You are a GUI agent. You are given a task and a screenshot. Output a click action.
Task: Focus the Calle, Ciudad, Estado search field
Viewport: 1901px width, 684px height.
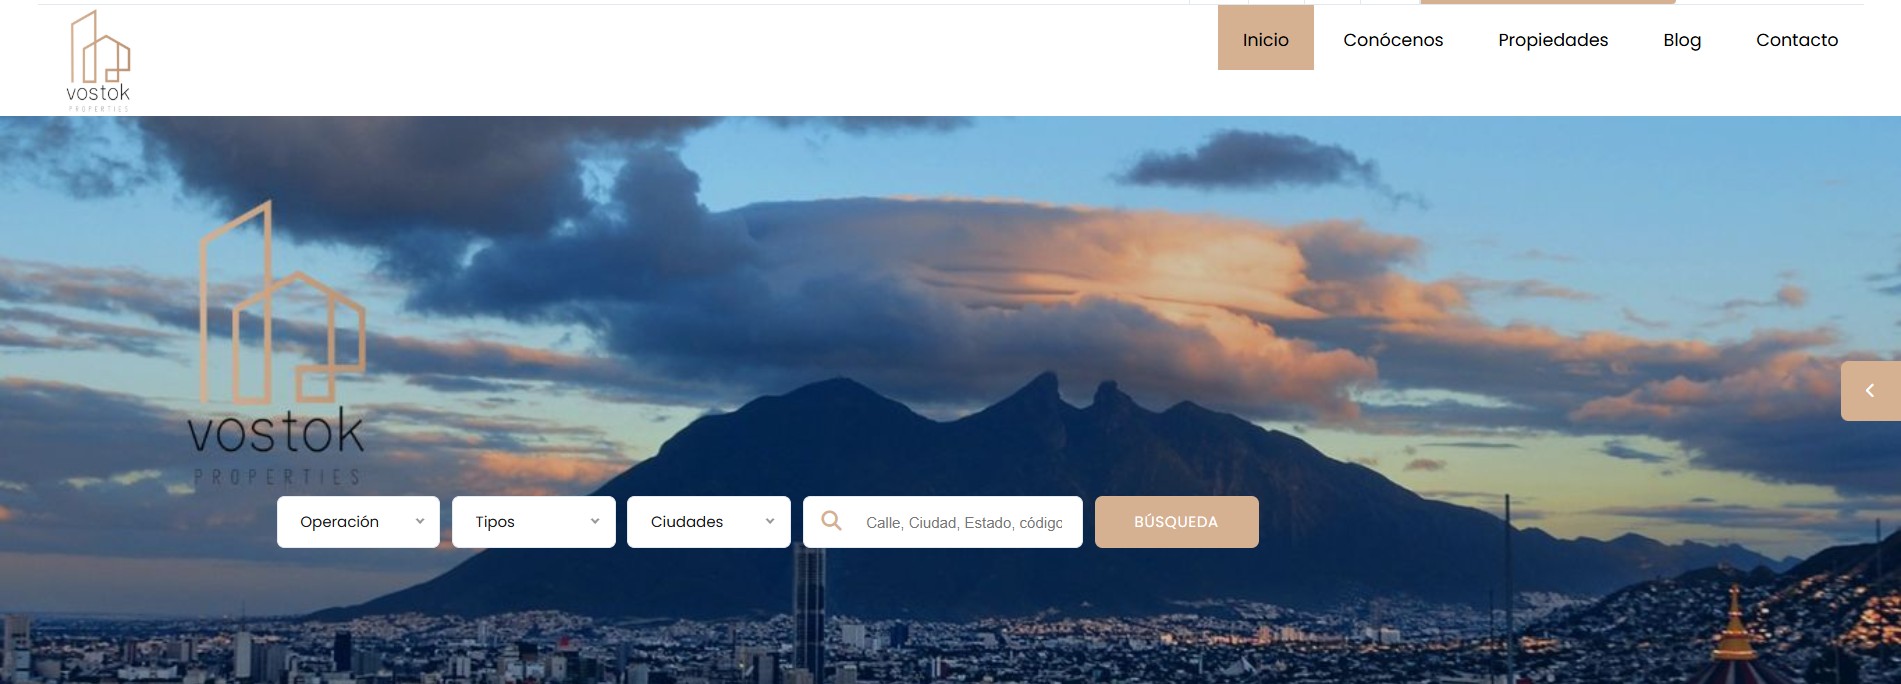pos(964,523)
